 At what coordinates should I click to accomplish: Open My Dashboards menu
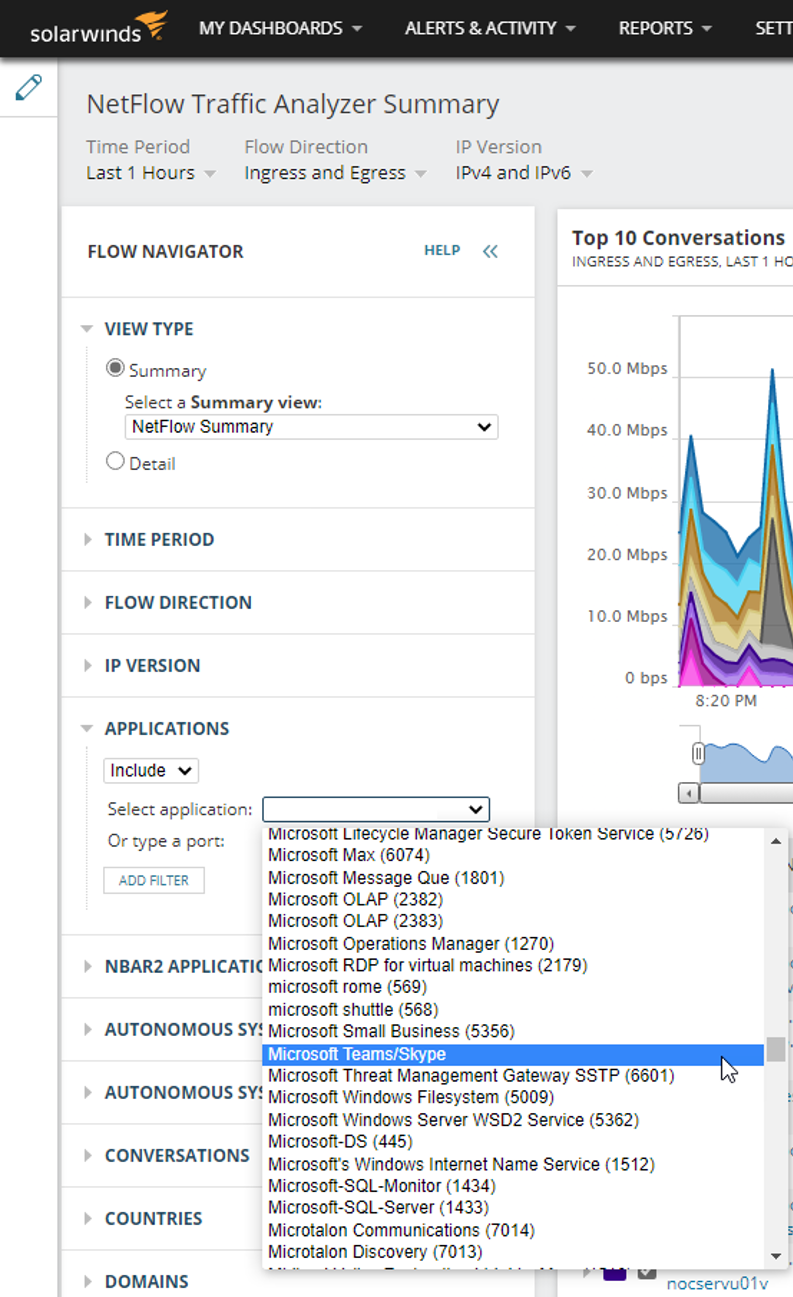click(x=280, y=28)
